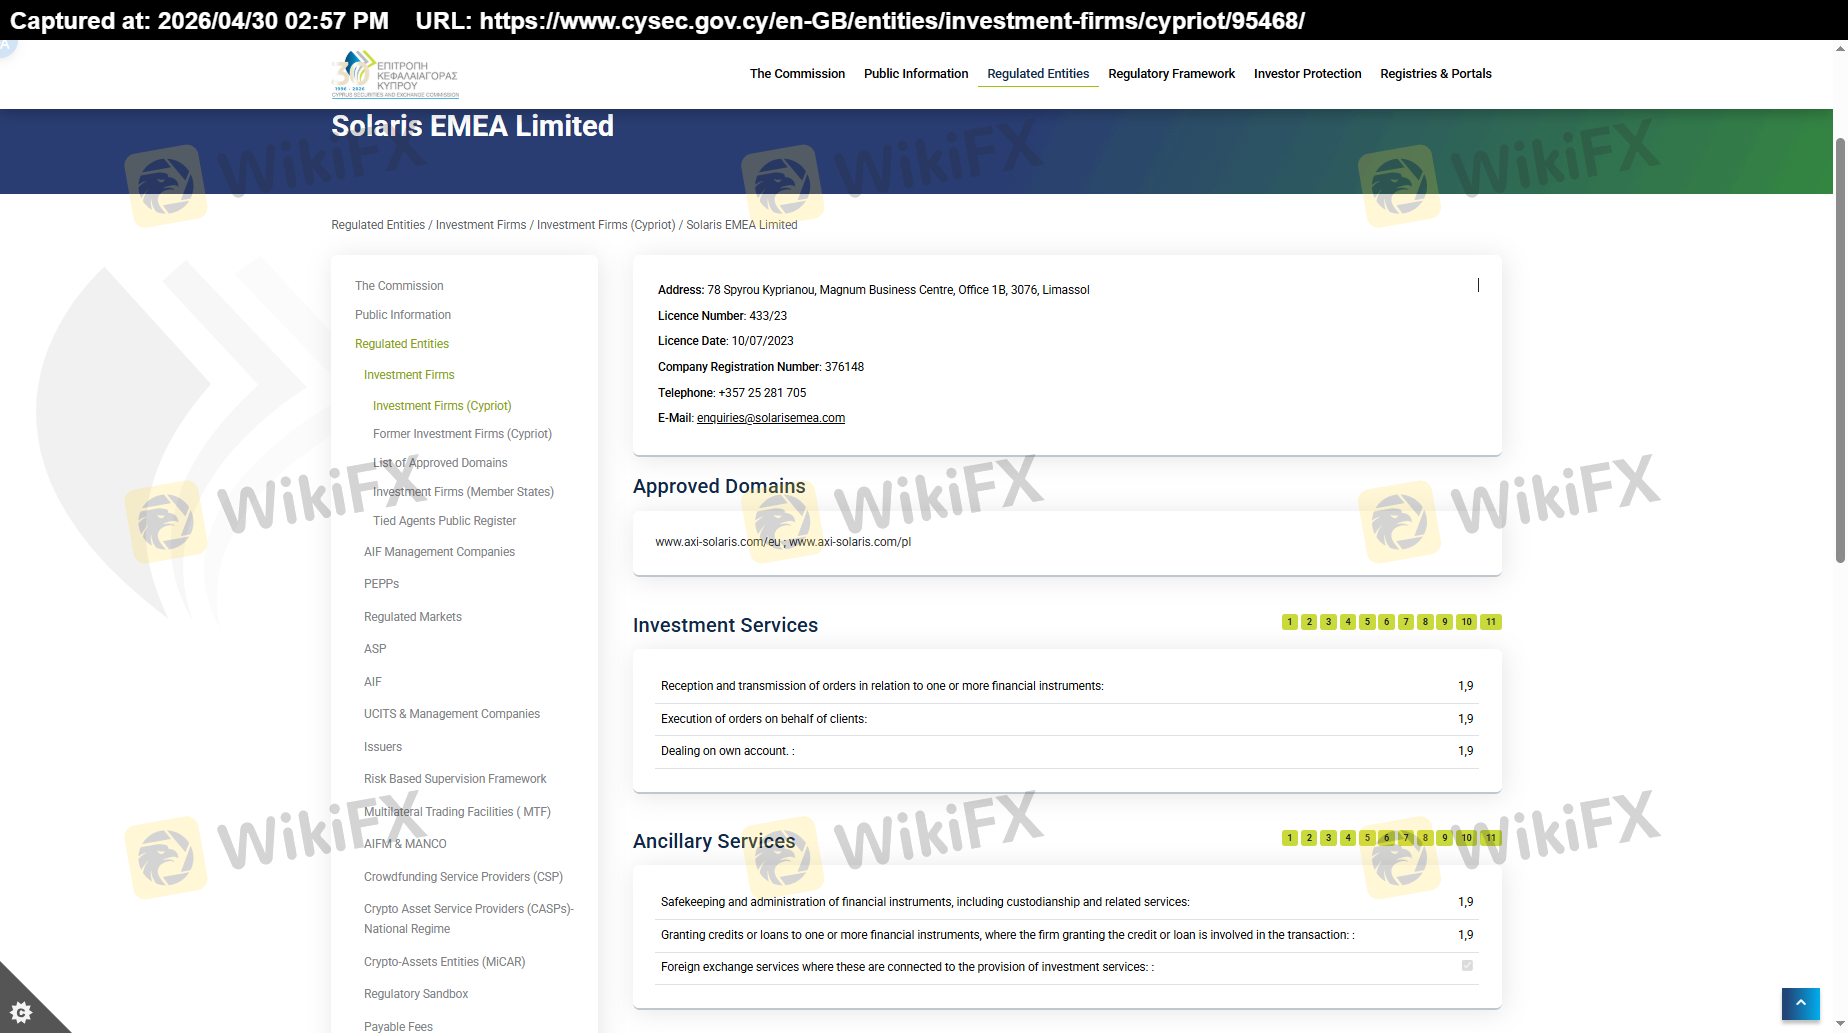This screenshot has width=1848, height=1033.
Task: Open Multilateral Trading Facilities (MTF) in sidebar
Action: (x=457, y=812)
